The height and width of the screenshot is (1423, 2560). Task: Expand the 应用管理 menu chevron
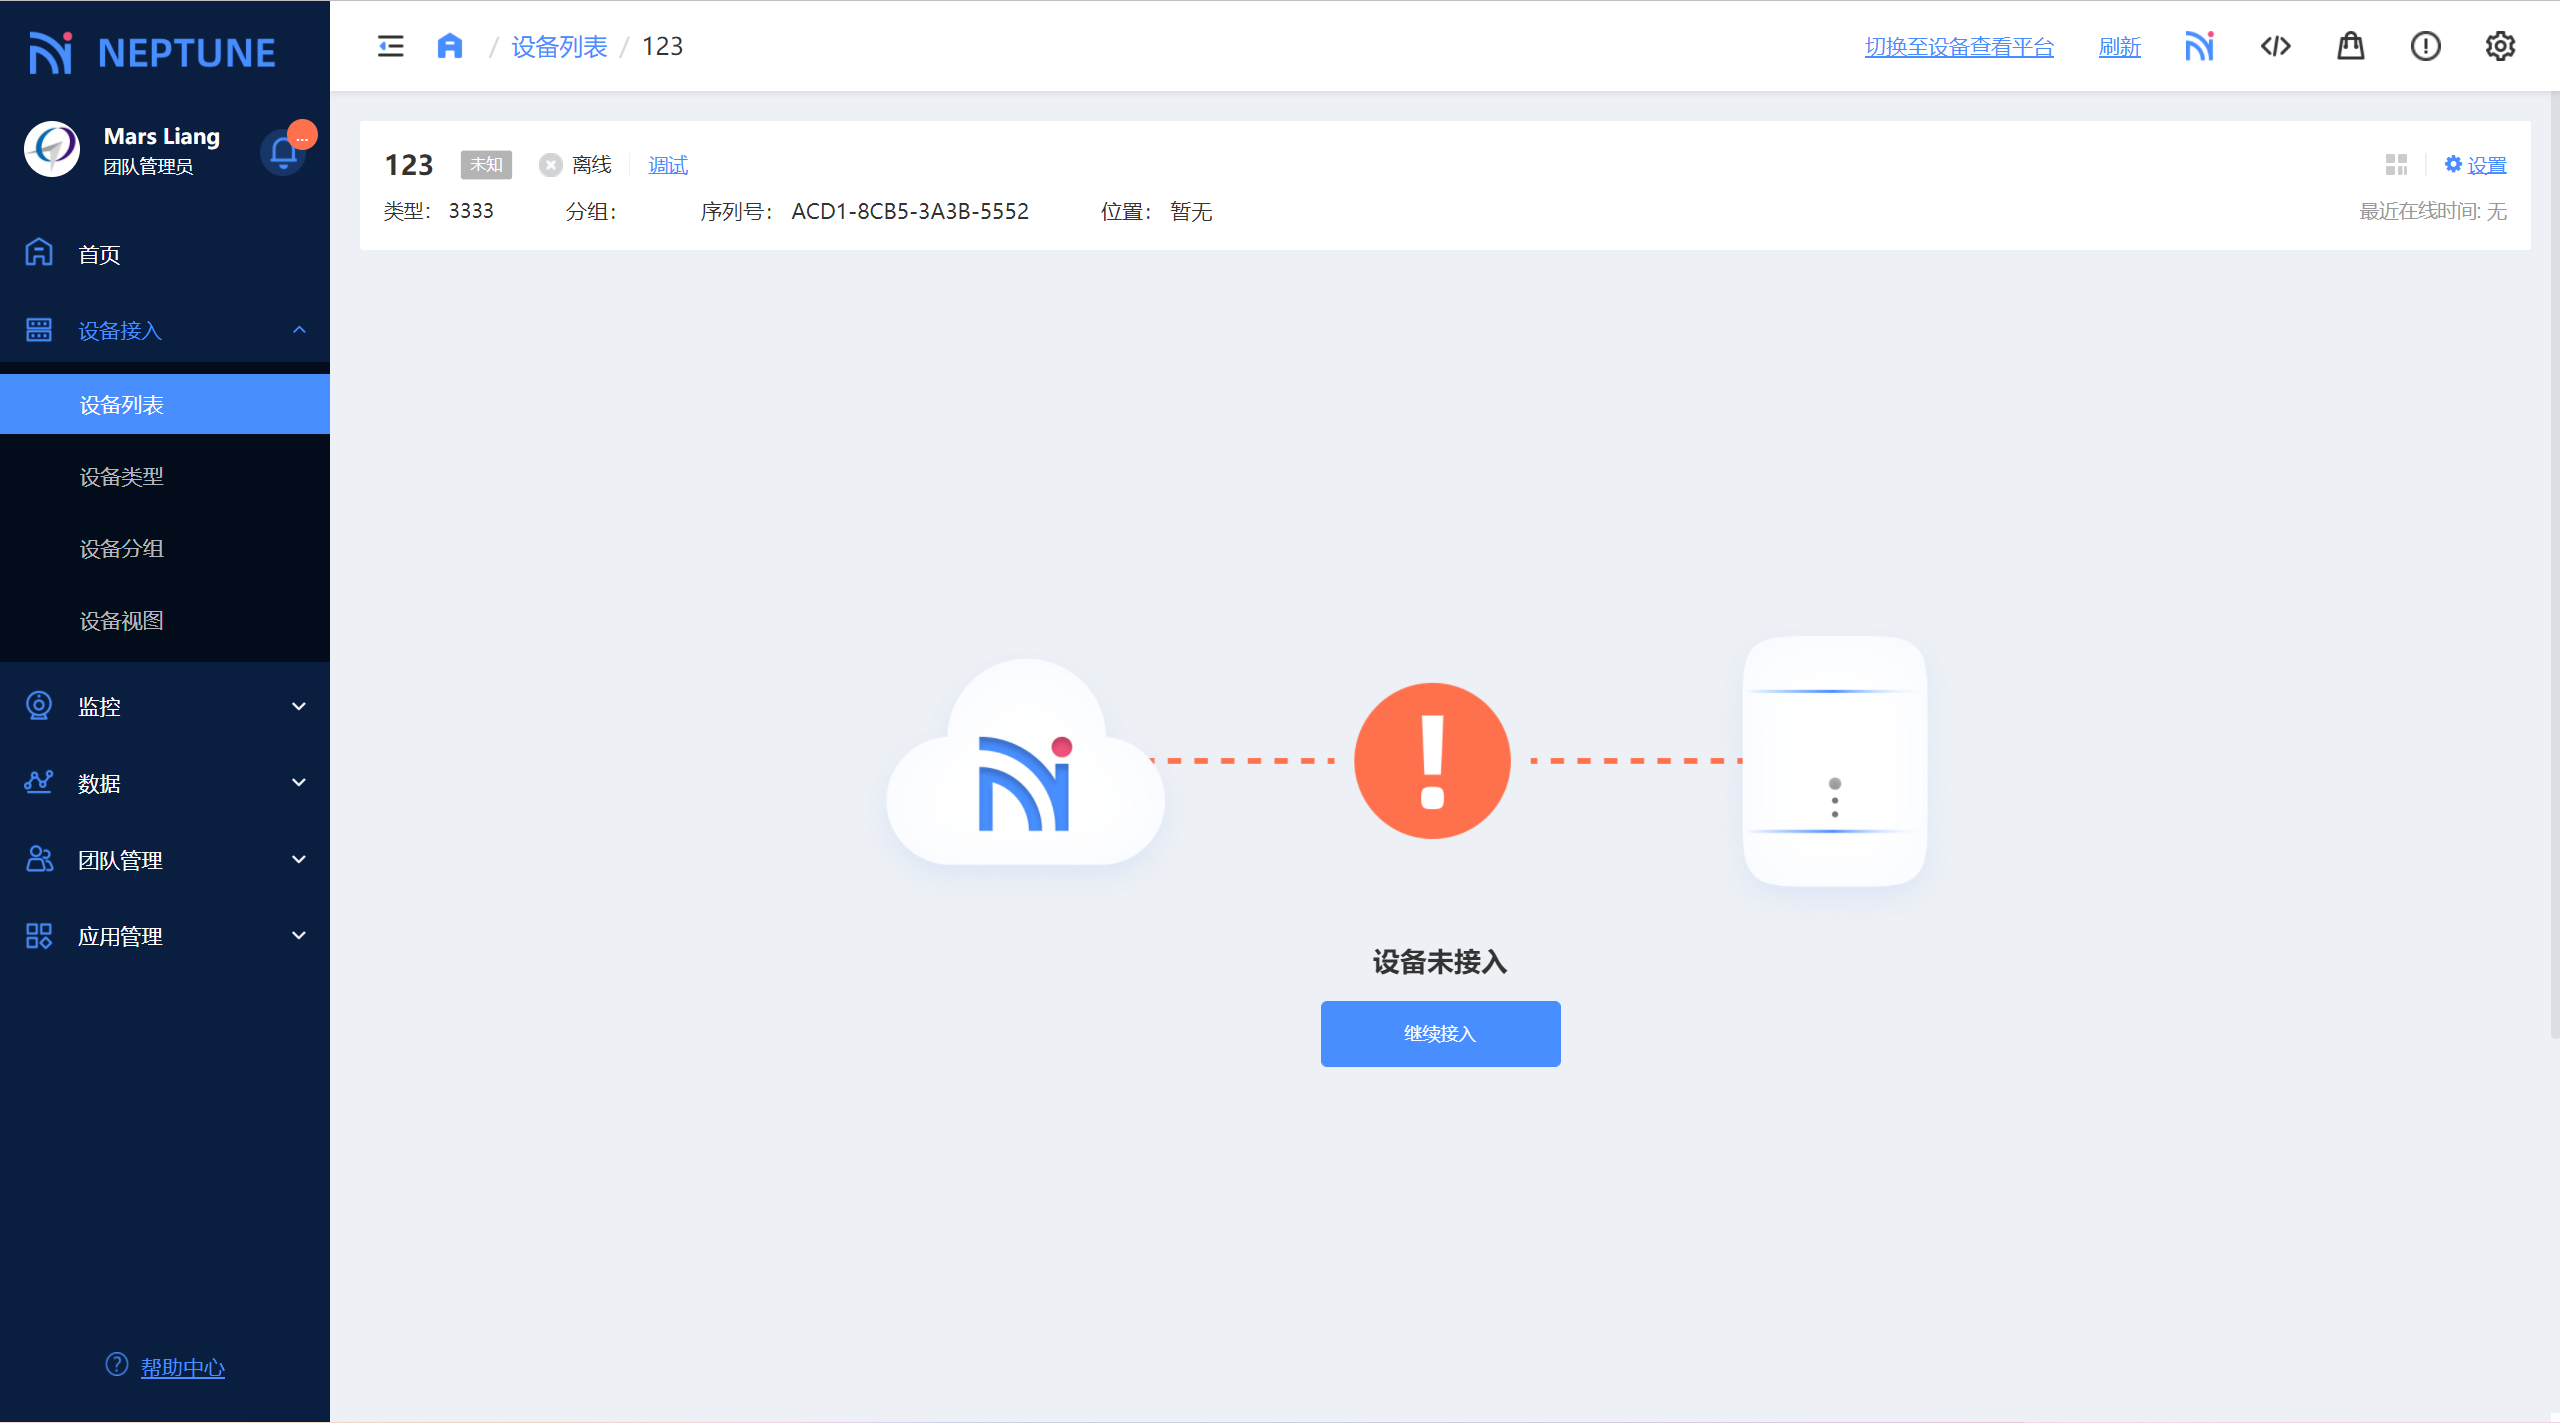[x=299, y=936]
